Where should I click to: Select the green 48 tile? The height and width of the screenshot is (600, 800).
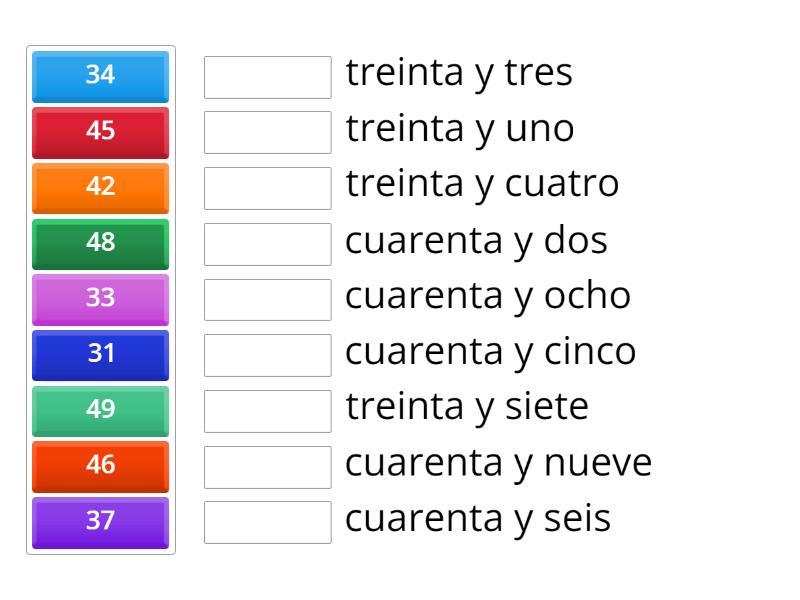(100, 243)
